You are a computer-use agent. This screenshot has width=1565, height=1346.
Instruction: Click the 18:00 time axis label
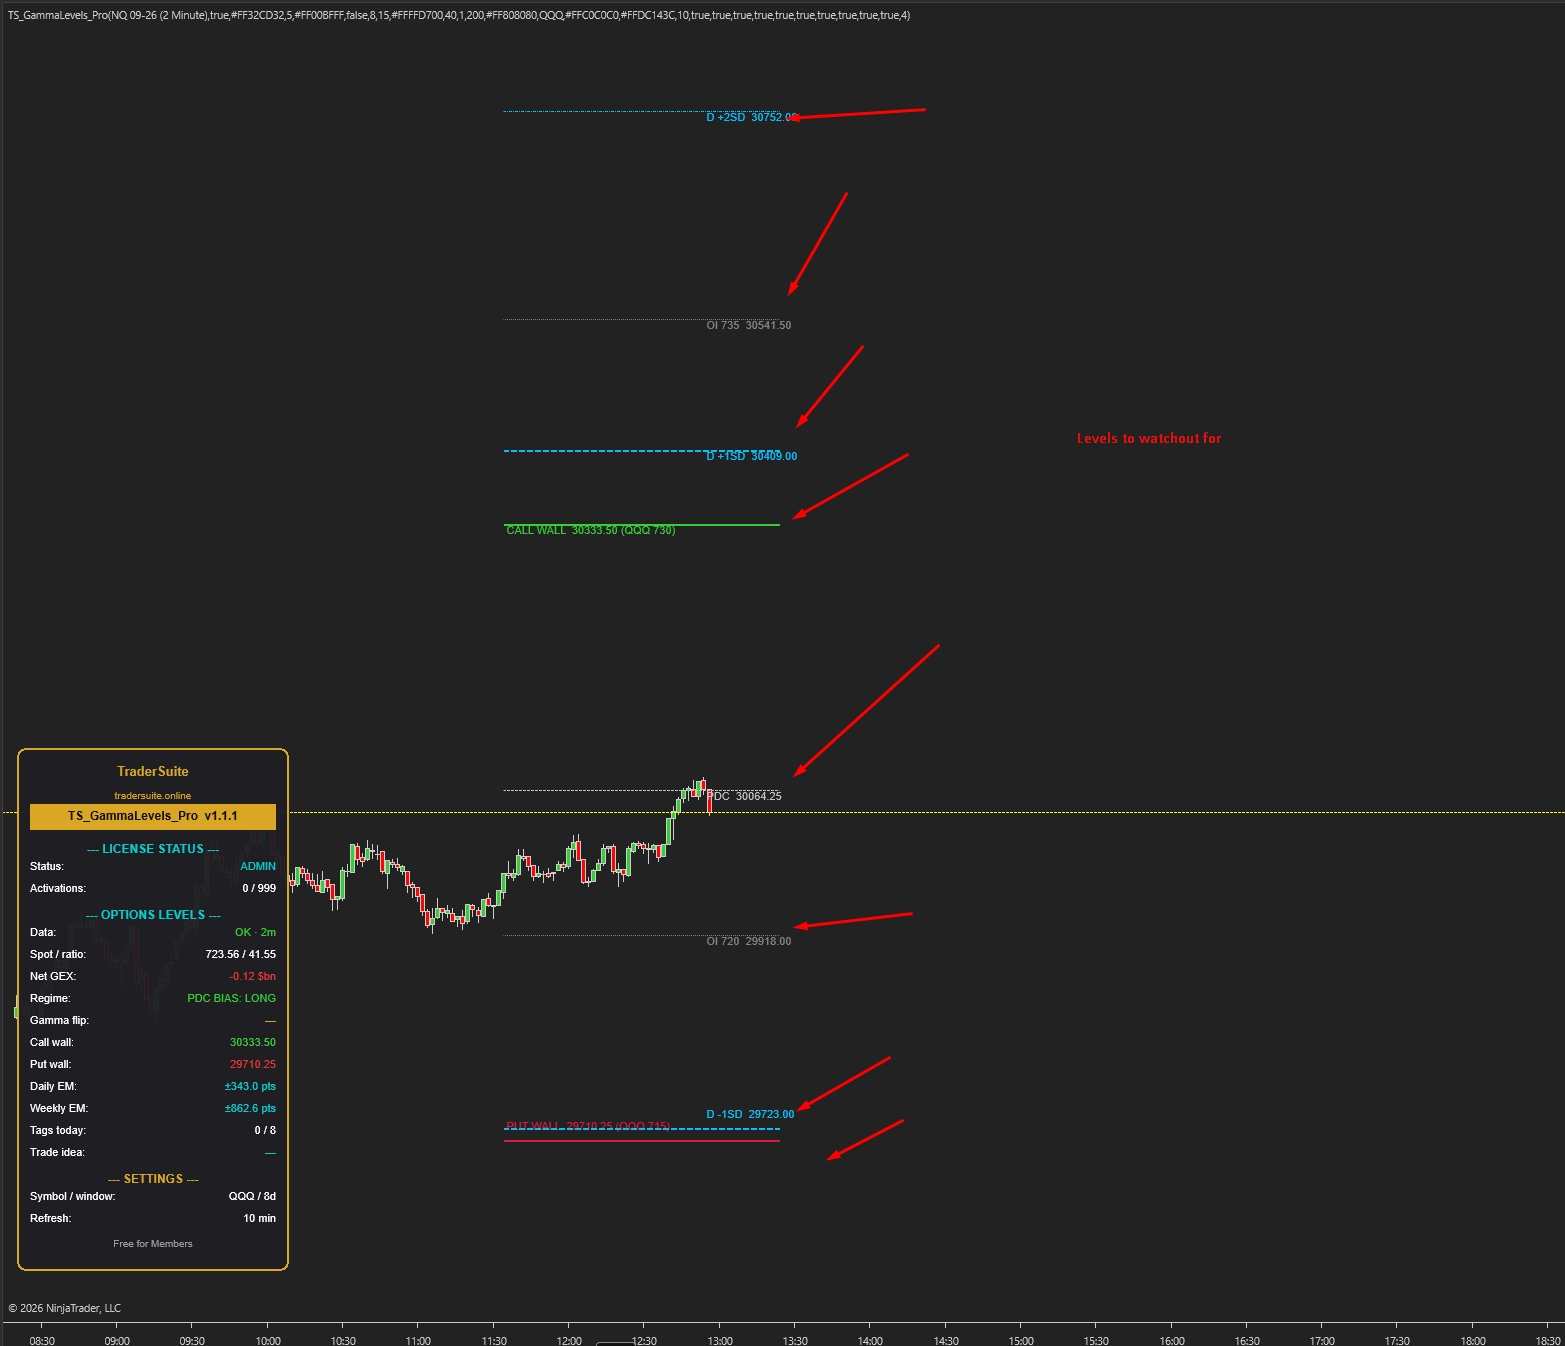coord(1473,1340)
